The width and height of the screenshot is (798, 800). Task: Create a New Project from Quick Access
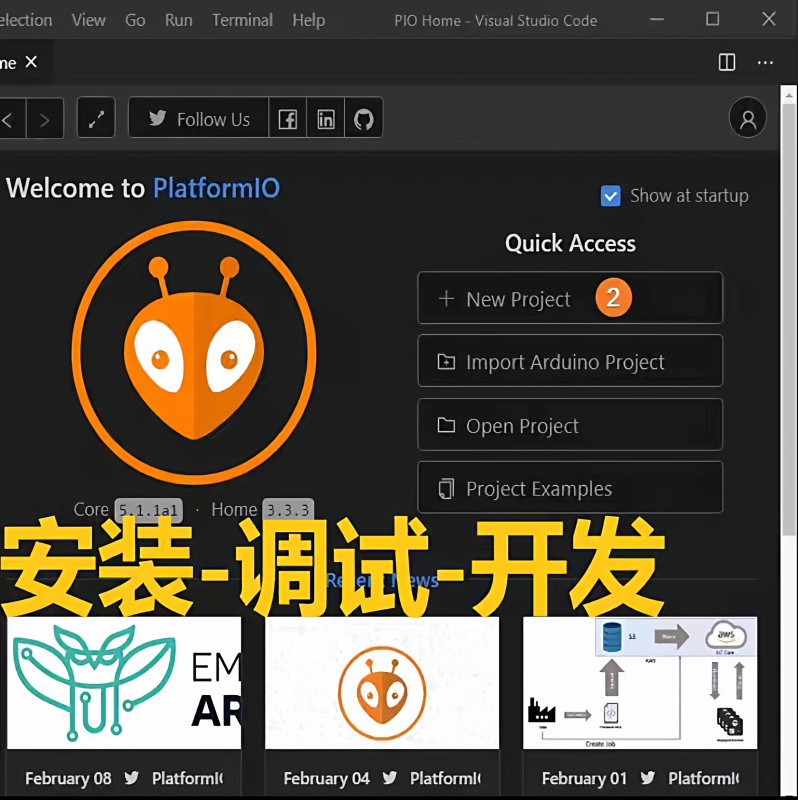tap(570, 298)
